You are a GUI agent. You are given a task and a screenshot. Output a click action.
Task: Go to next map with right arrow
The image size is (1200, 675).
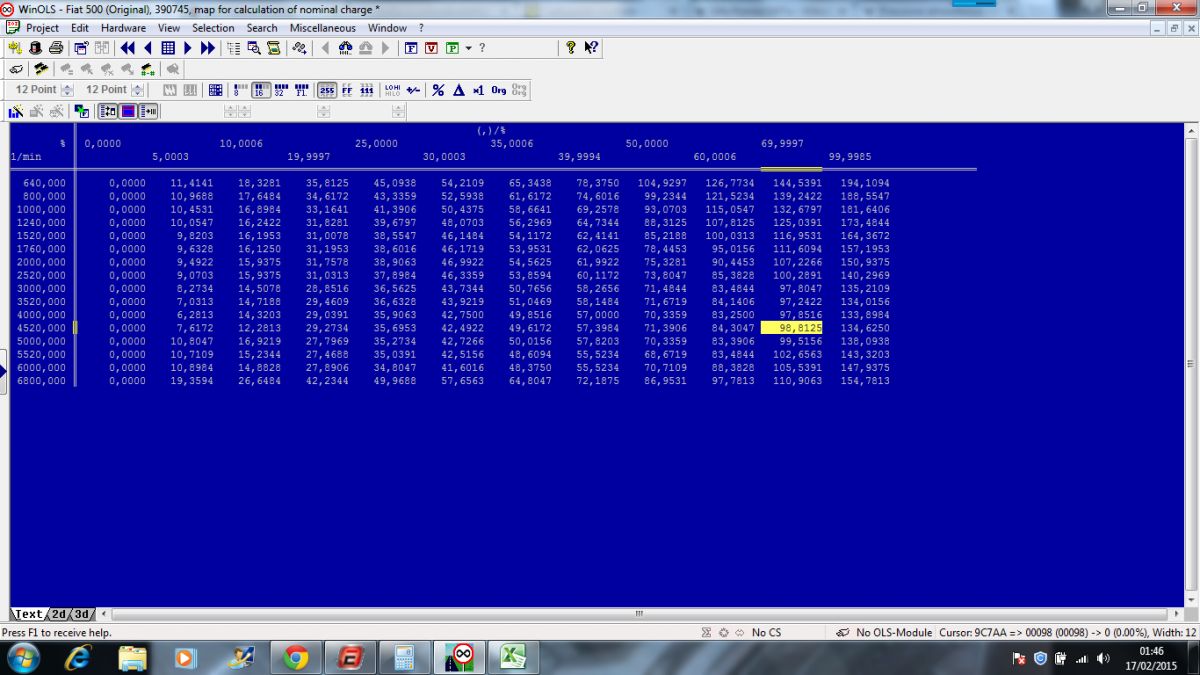[x=187, y=48]
